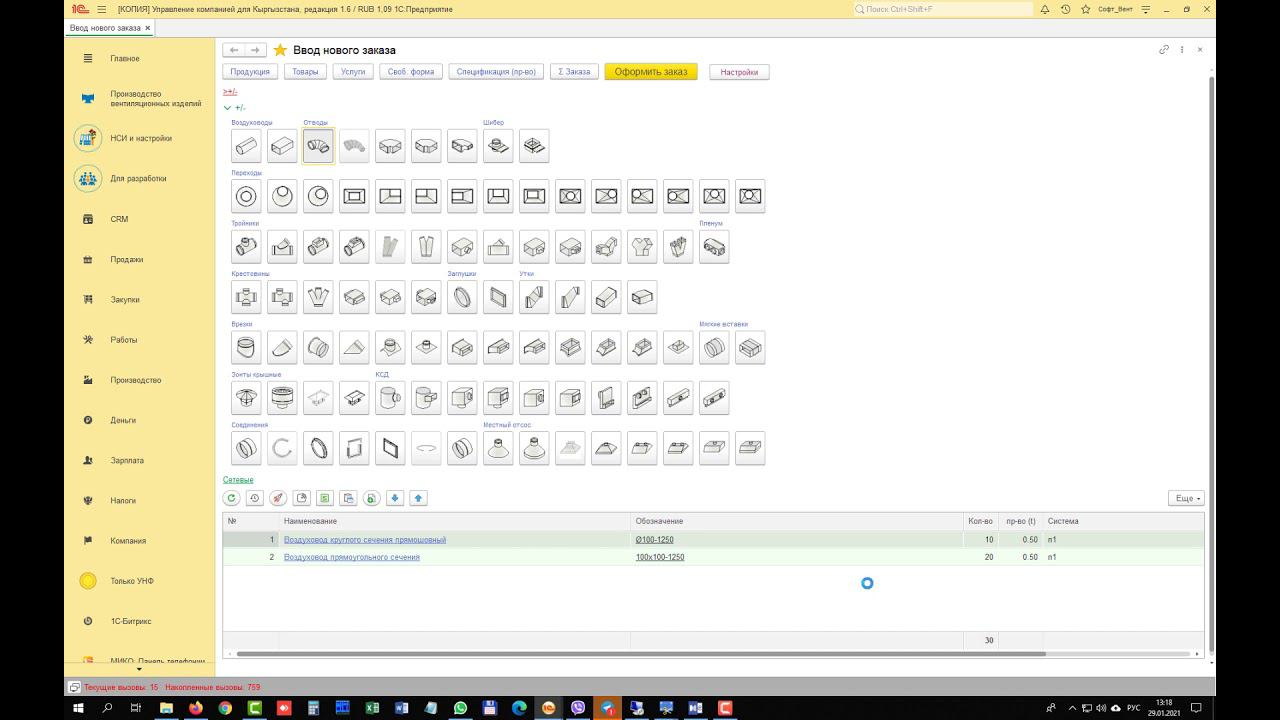Open the CRM section
This screenshot has width=1280, height=720.
(119, 219)
